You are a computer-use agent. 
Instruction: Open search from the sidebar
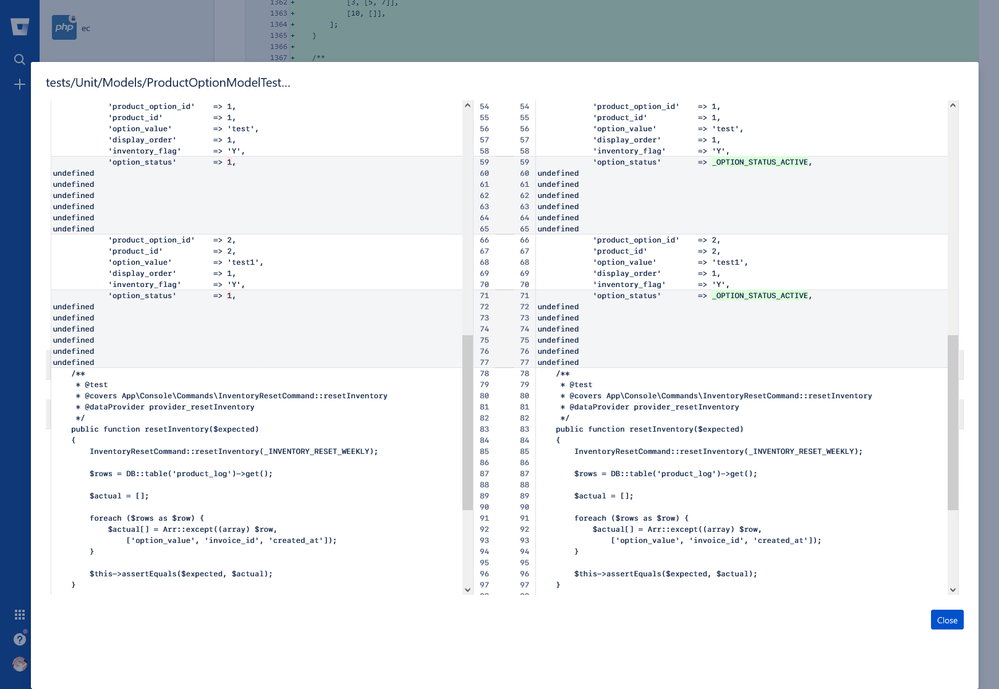tap(20, 59)
